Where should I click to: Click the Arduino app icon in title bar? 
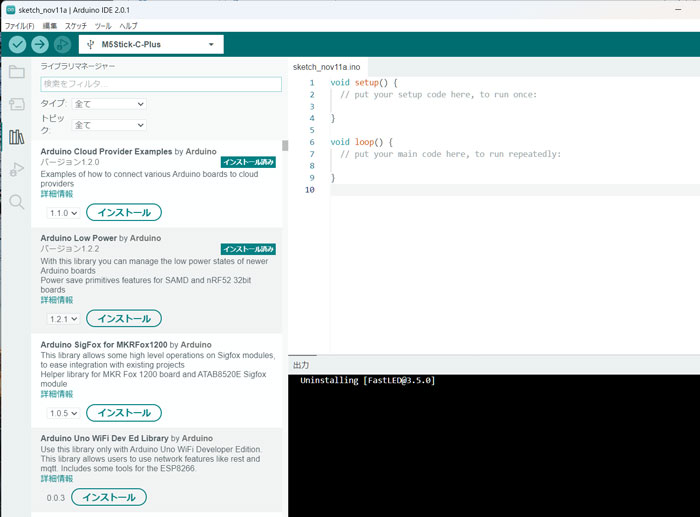point(11,10)
